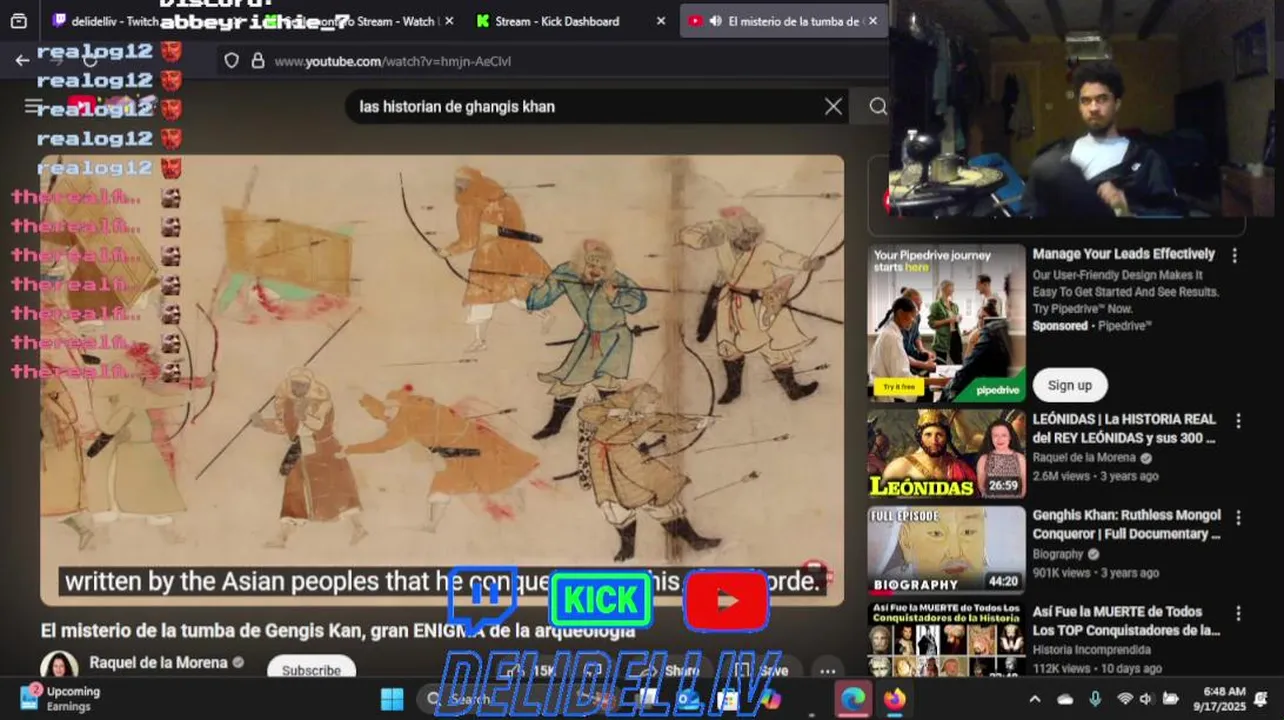Open more actions menu beside Save
The image size is (1284, 720).
[827, 671]
